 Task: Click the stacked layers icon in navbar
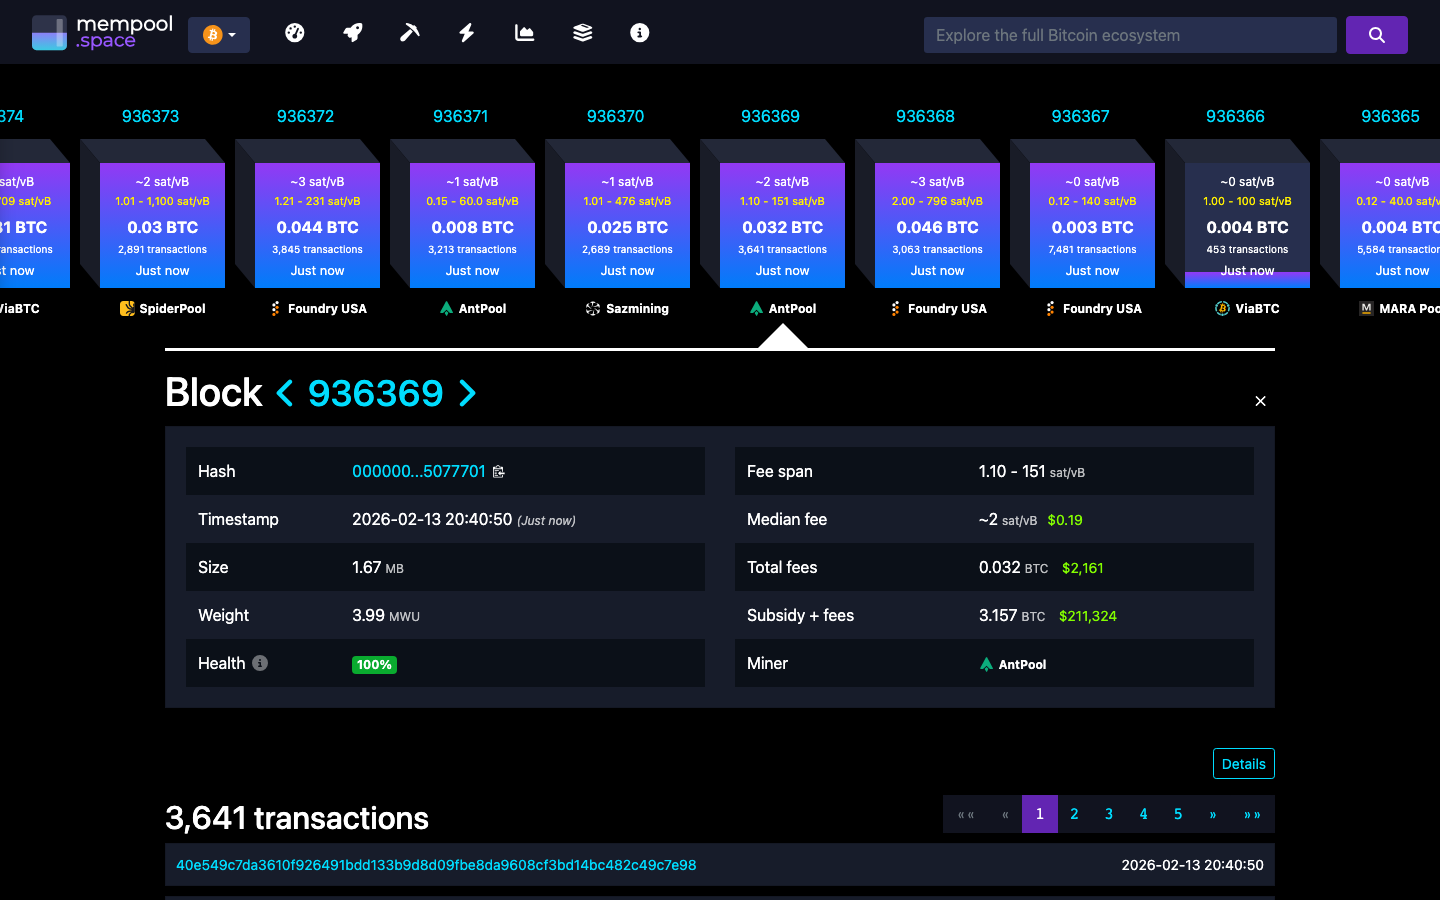tap(581, 32)
